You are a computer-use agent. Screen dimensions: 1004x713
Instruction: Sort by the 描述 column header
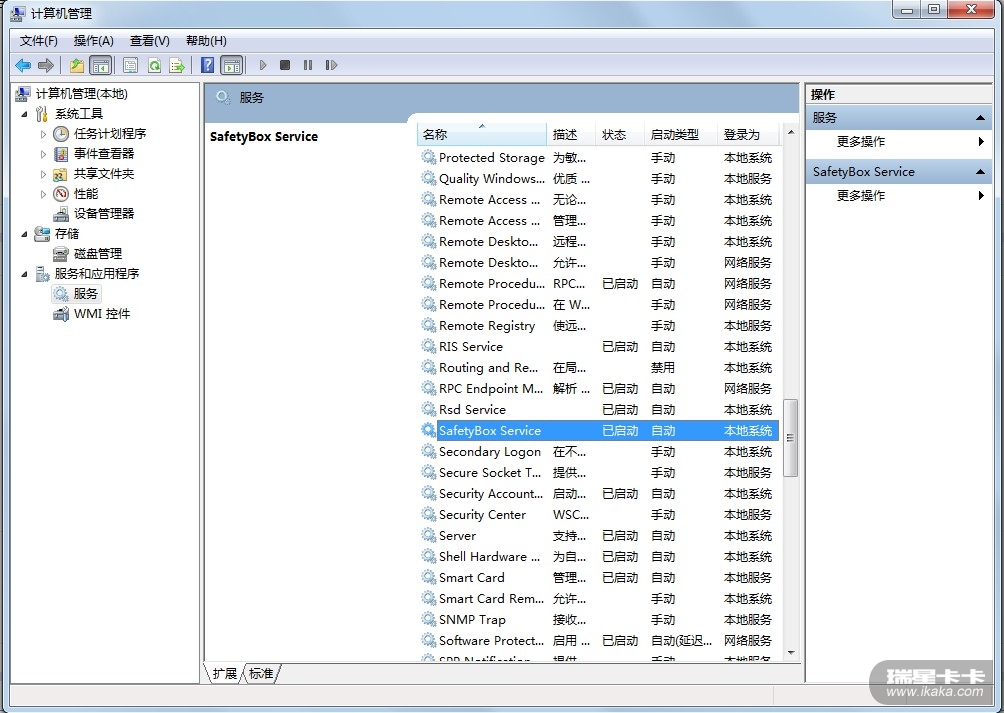coord(571,134)
